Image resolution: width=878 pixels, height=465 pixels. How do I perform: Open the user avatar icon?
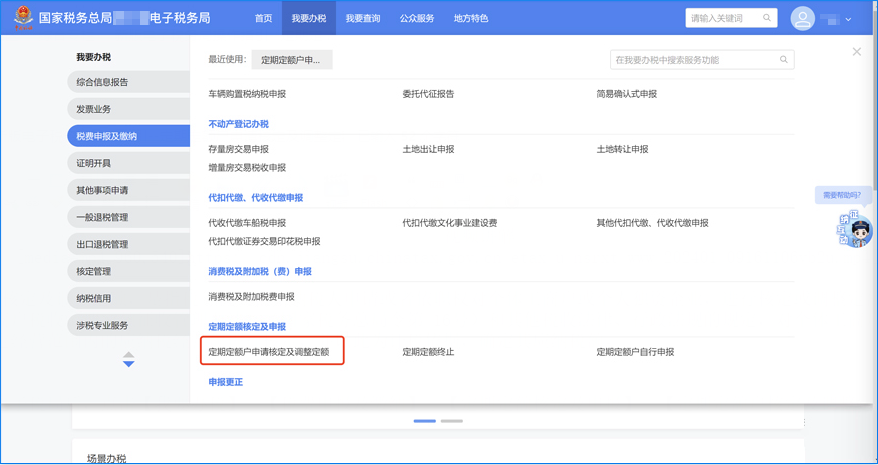[802, 19]
